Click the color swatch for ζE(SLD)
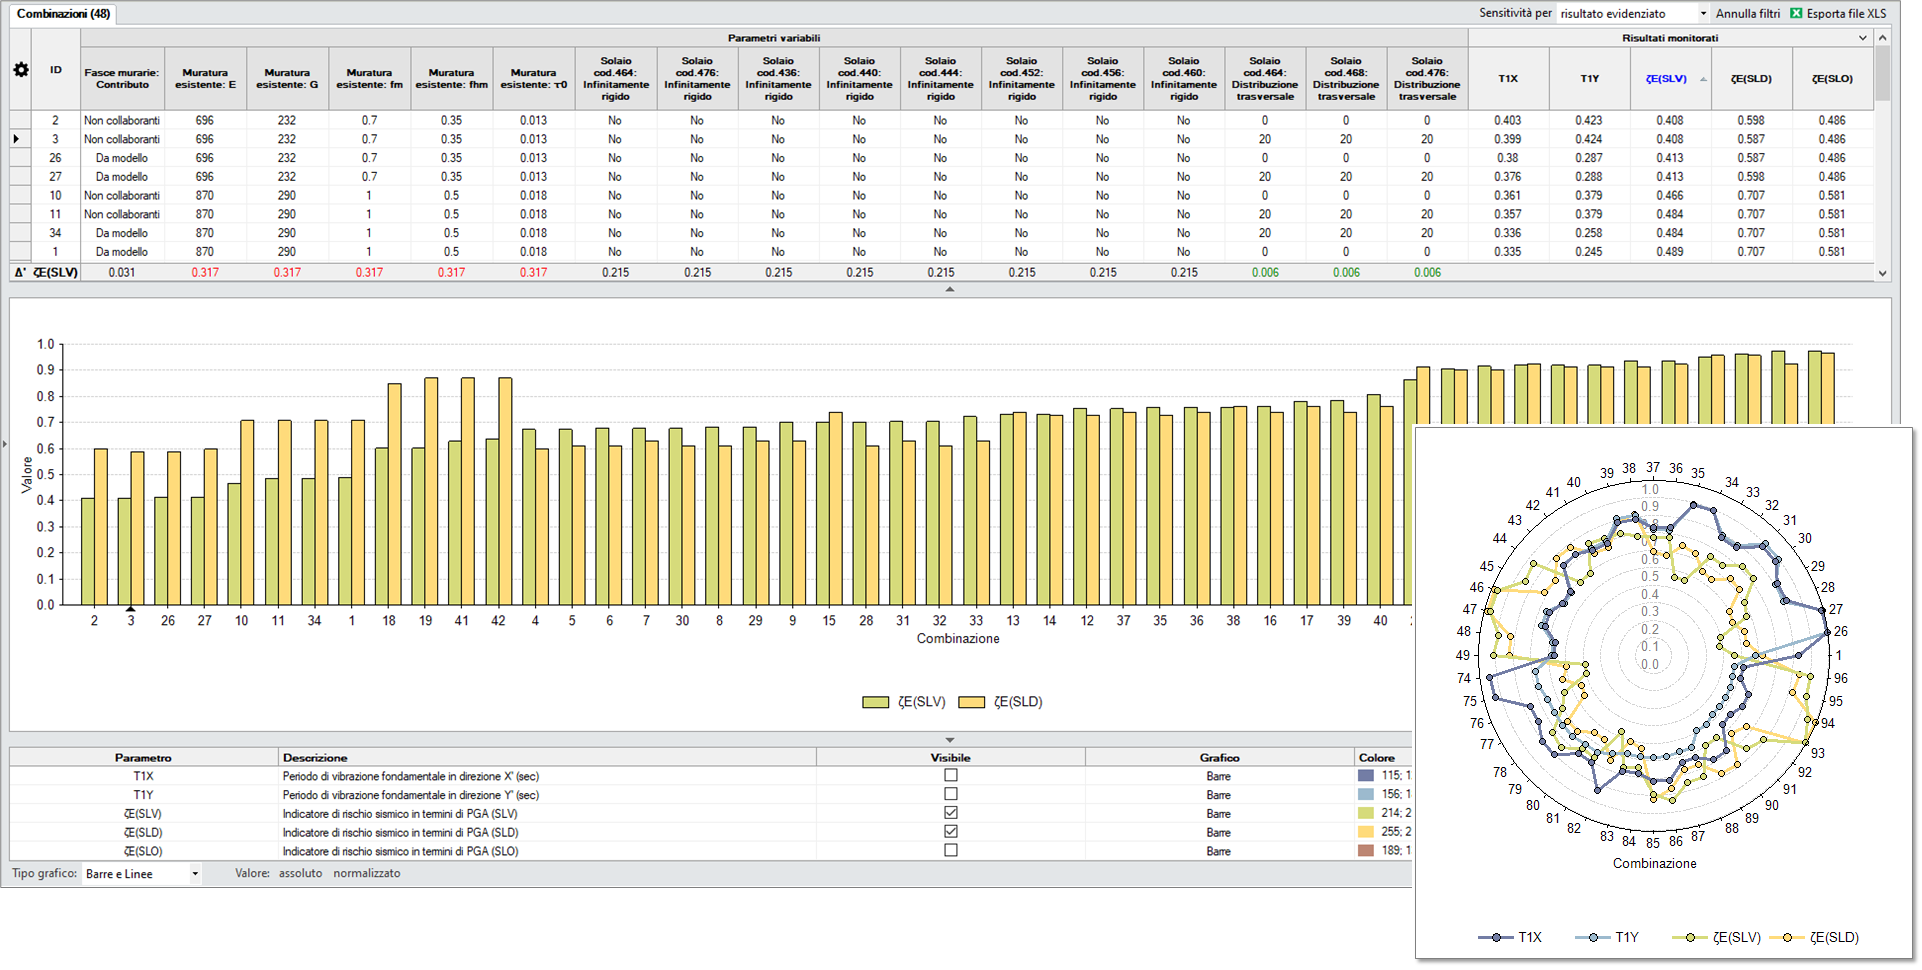The height and width of the screenshot is (970, 1922). 1365,832
